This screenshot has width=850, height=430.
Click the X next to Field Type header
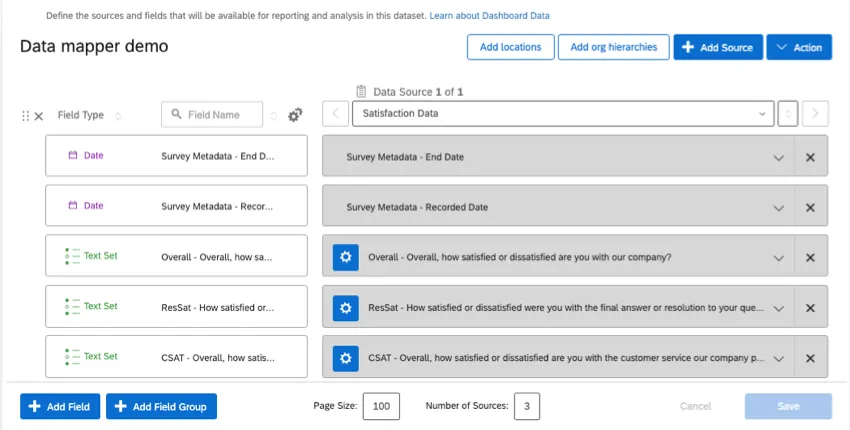point(39,116)
